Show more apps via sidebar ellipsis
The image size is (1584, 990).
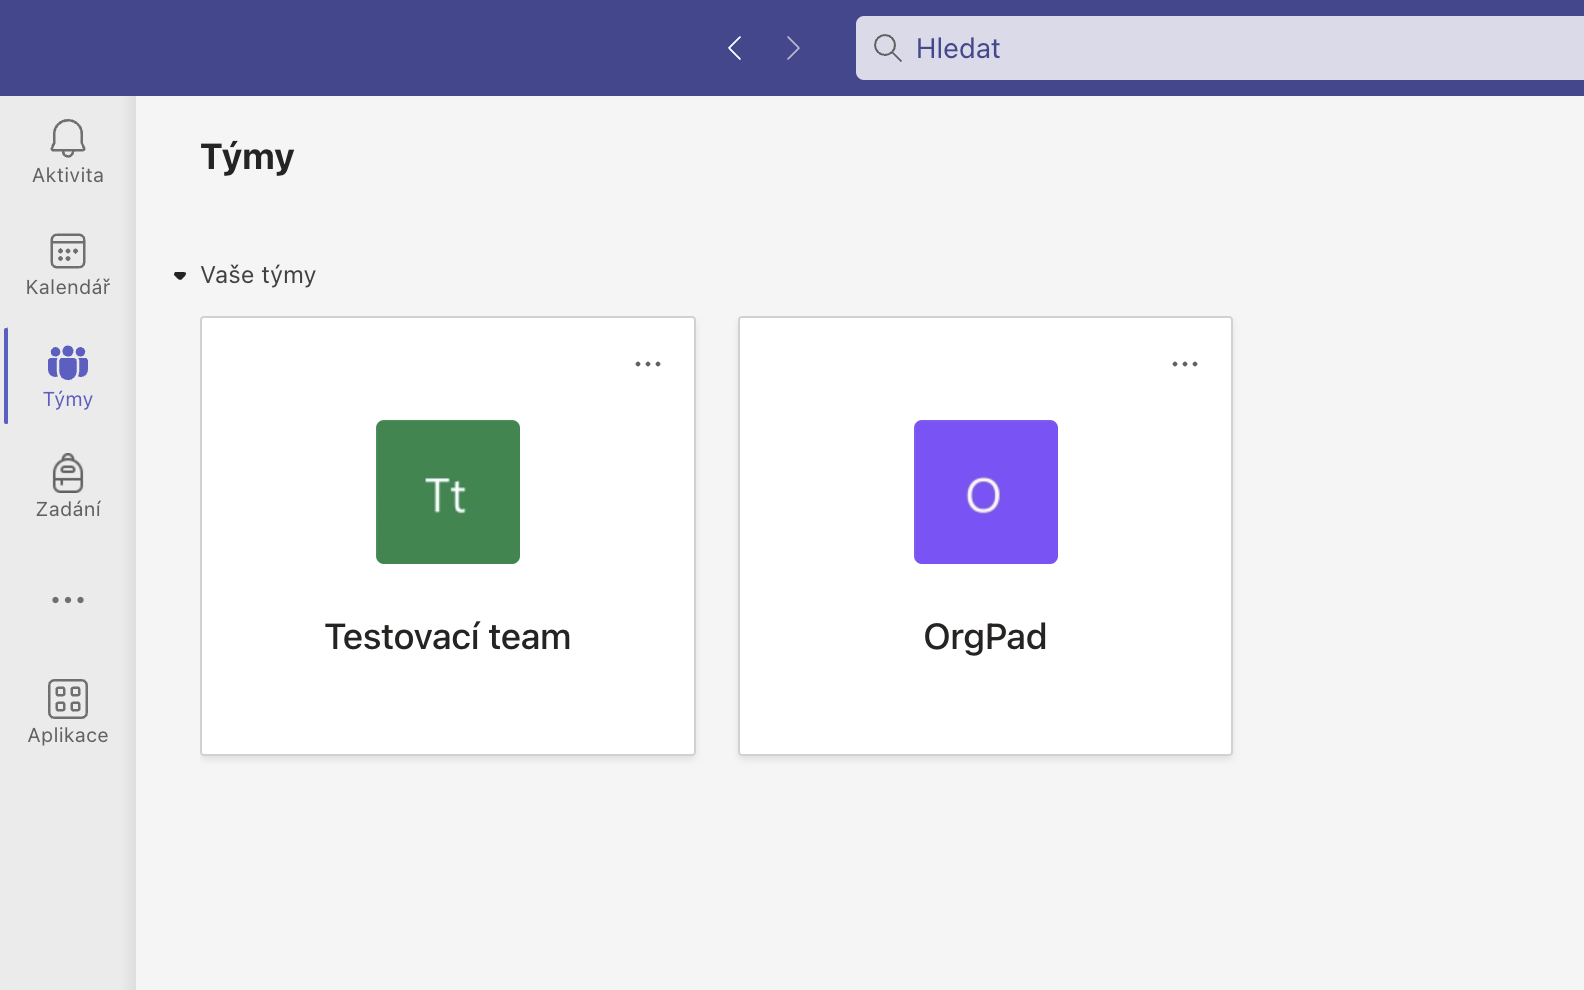pyautogui.click(x=68, y=600)
